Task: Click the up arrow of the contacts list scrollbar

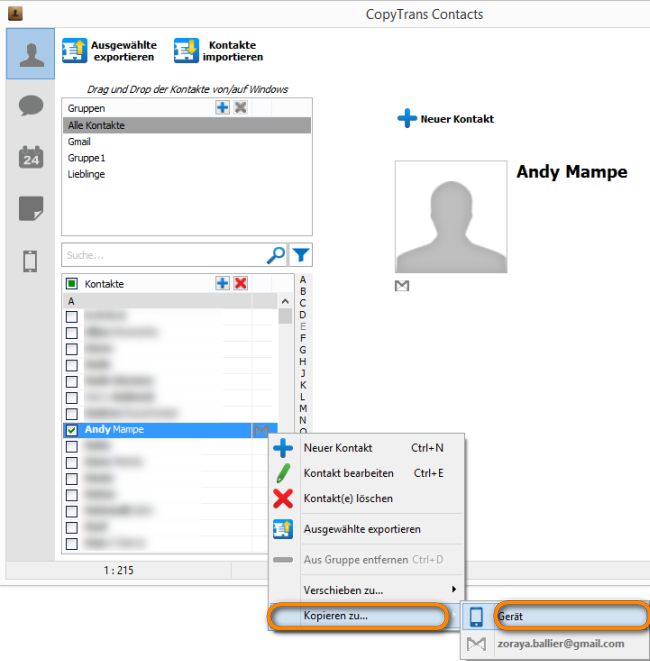Action: pos(285,301)
